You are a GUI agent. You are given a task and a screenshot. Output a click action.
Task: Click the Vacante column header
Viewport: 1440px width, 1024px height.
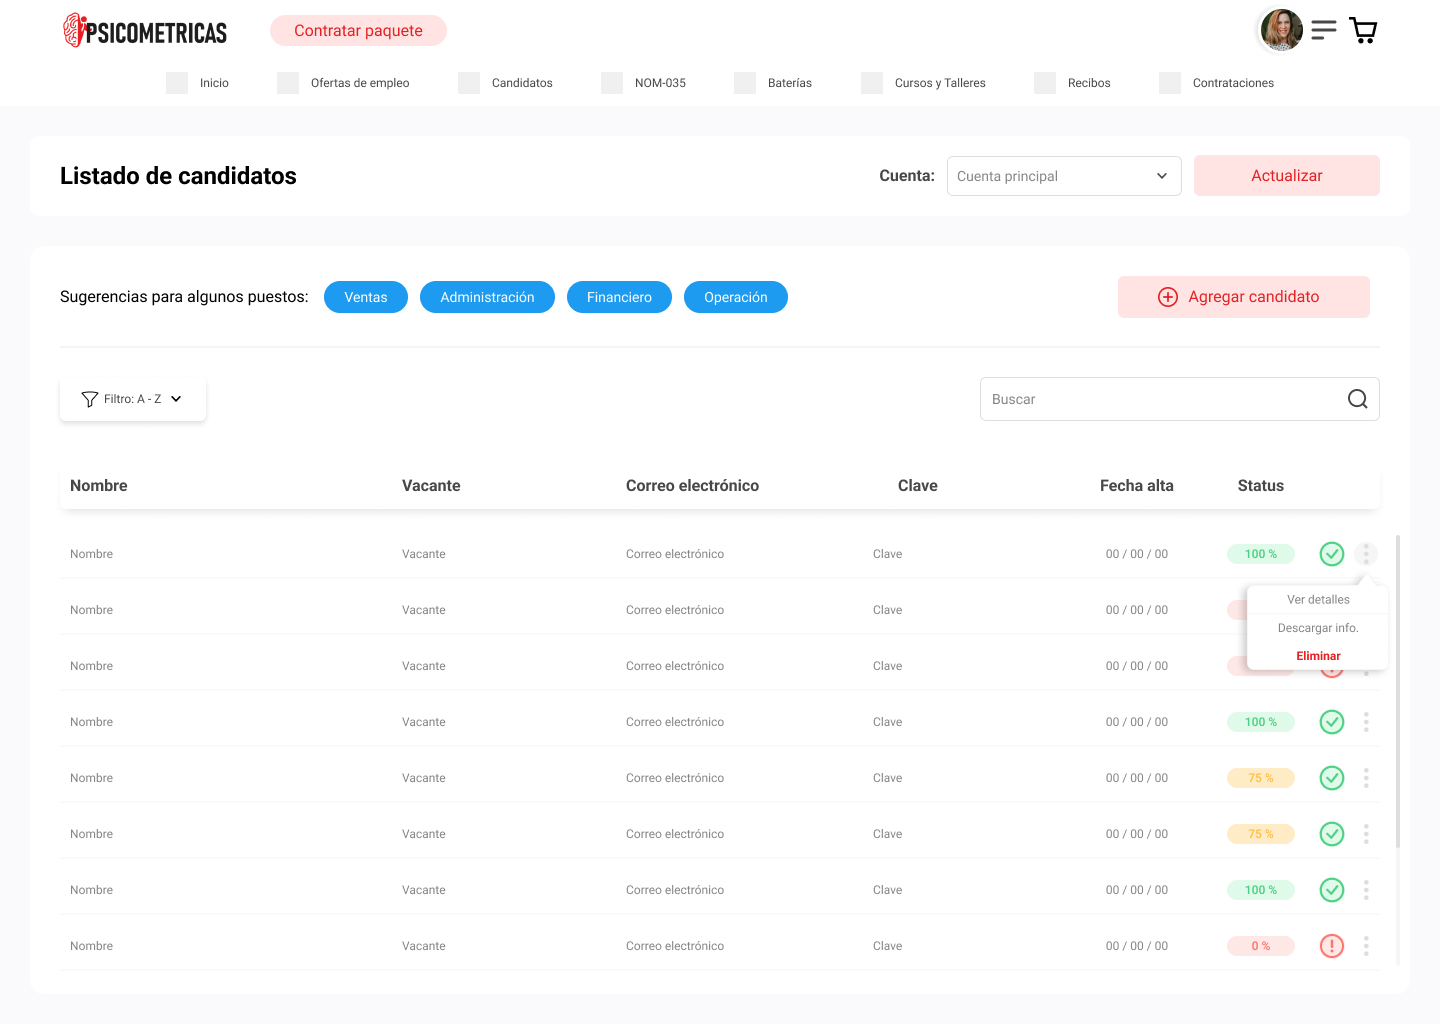(x=431, y=486)
